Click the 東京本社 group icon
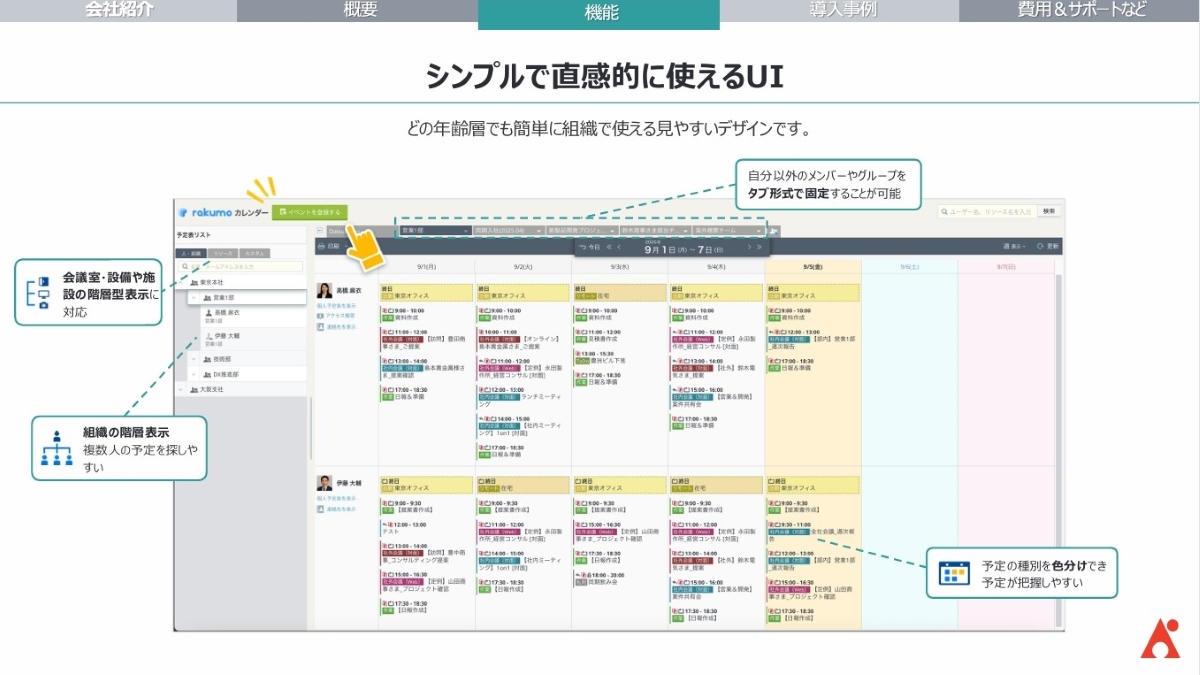The image size is (1200, 675). (x=194, y=282)
